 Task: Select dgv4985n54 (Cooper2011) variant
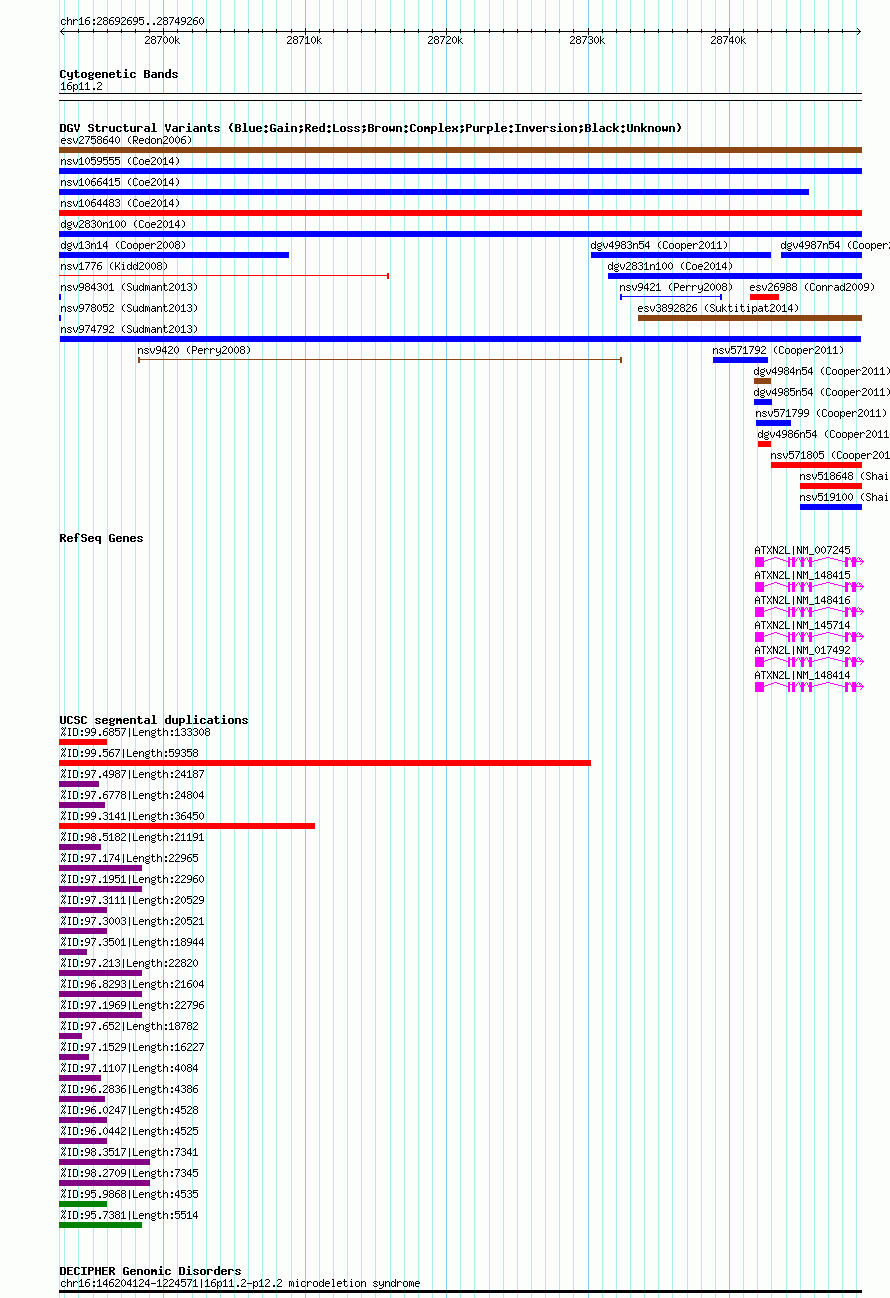point(763,402)
